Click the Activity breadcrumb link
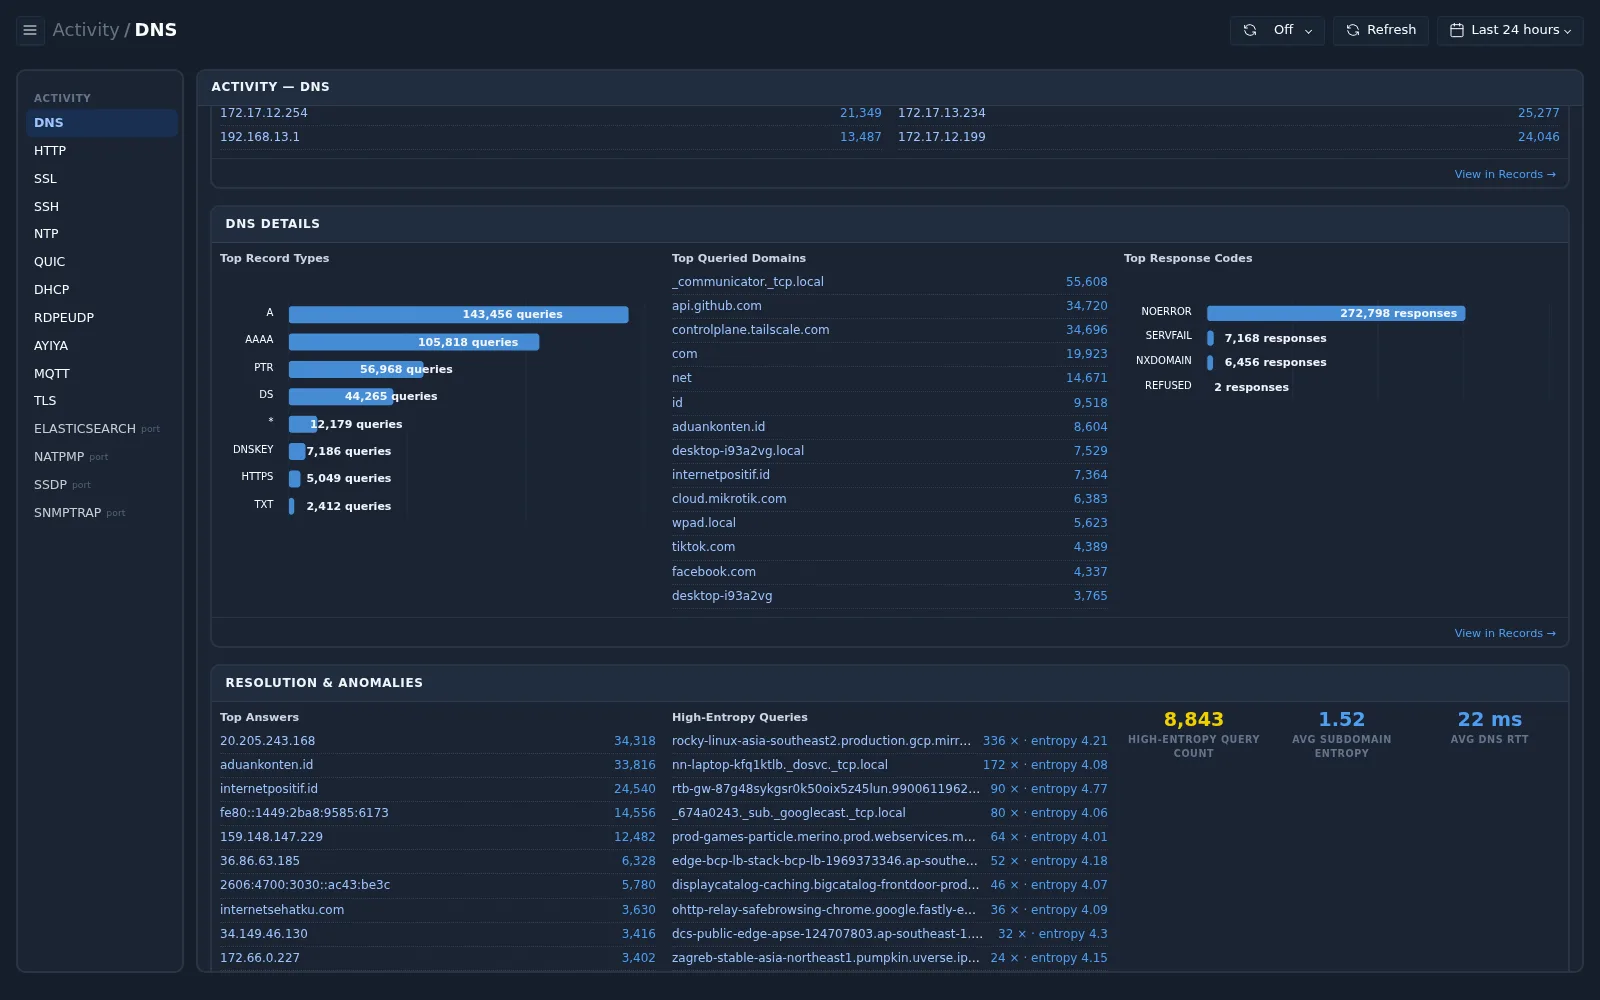The image size is (1600, 1000). pos(85,30)
